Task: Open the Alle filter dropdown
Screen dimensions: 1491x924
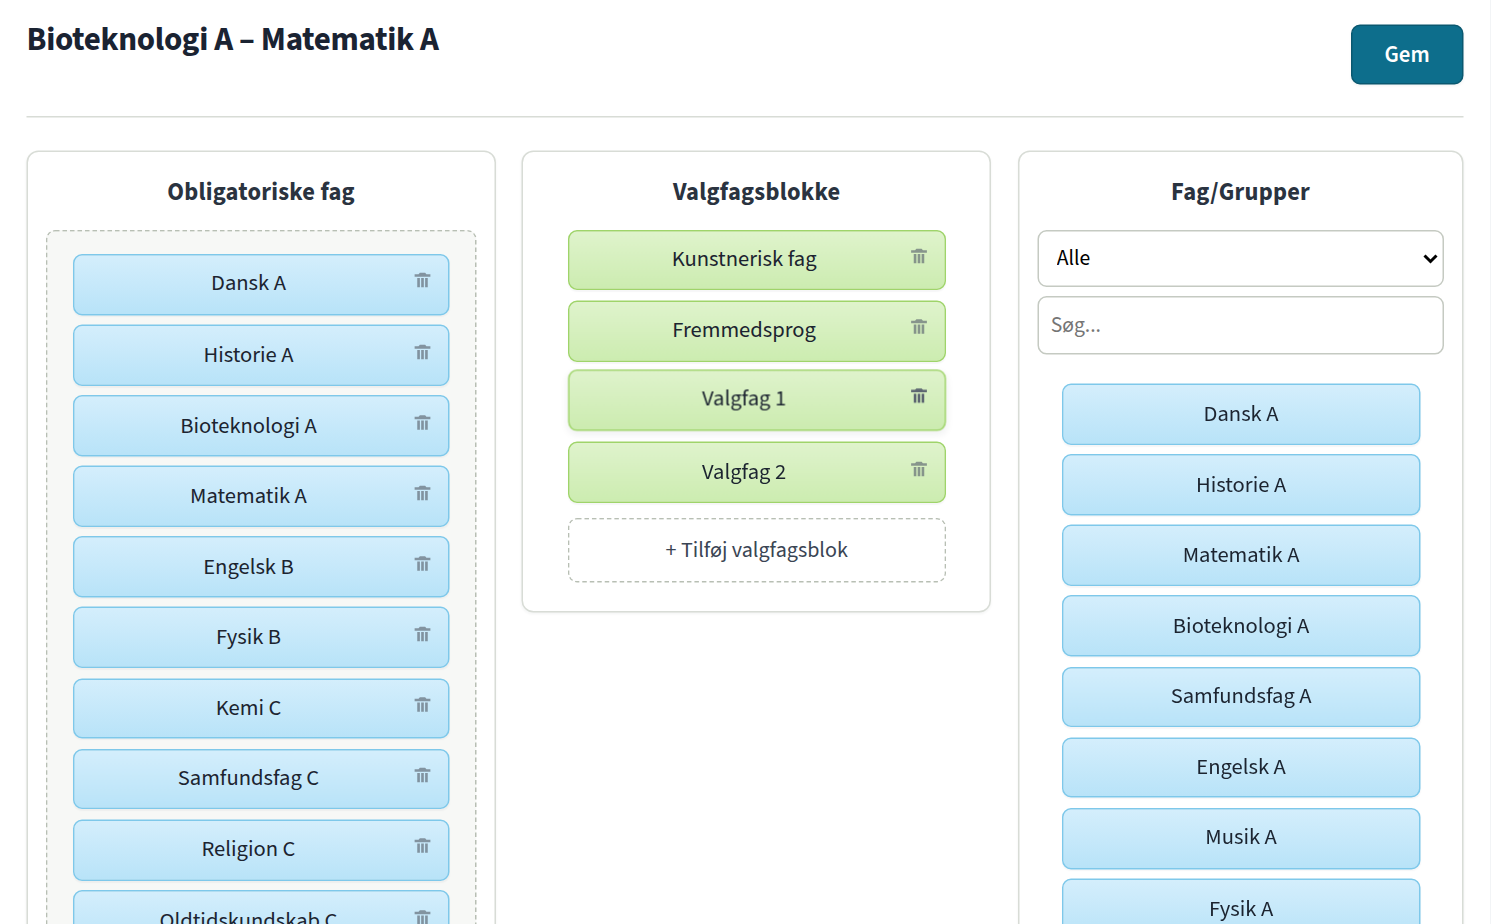Action: coord(1240,258)
